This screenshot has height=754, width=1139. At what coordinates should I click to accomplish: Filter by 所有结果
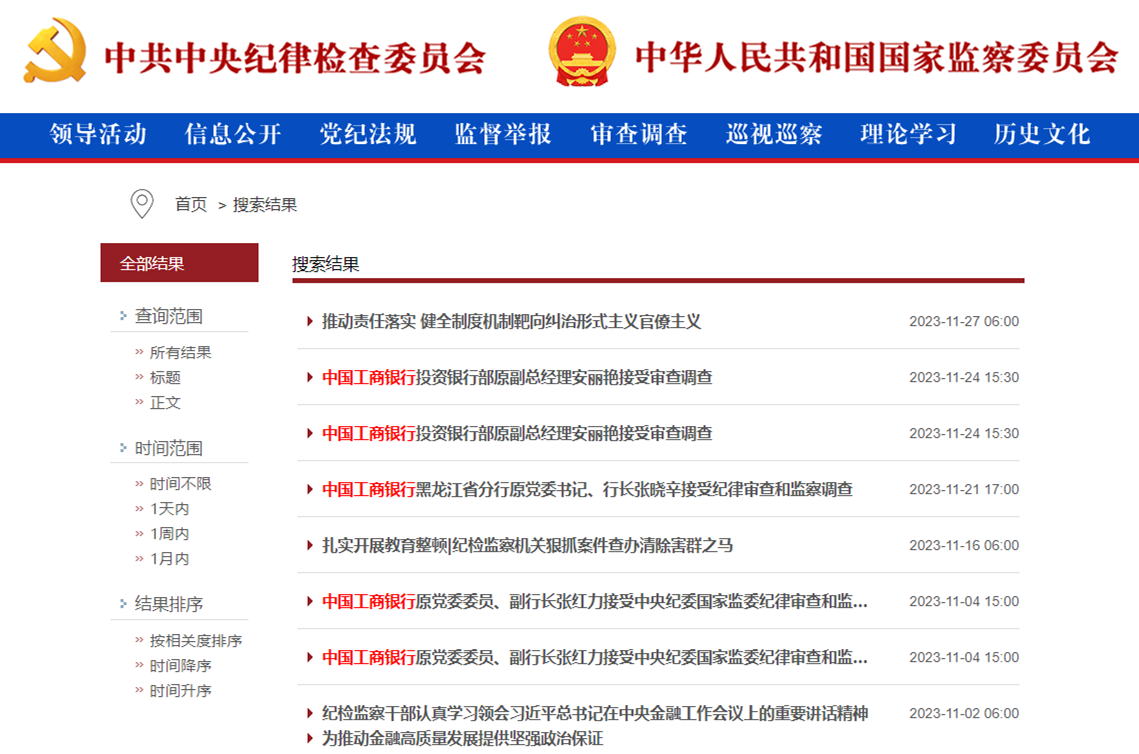[x=180, y=352]
